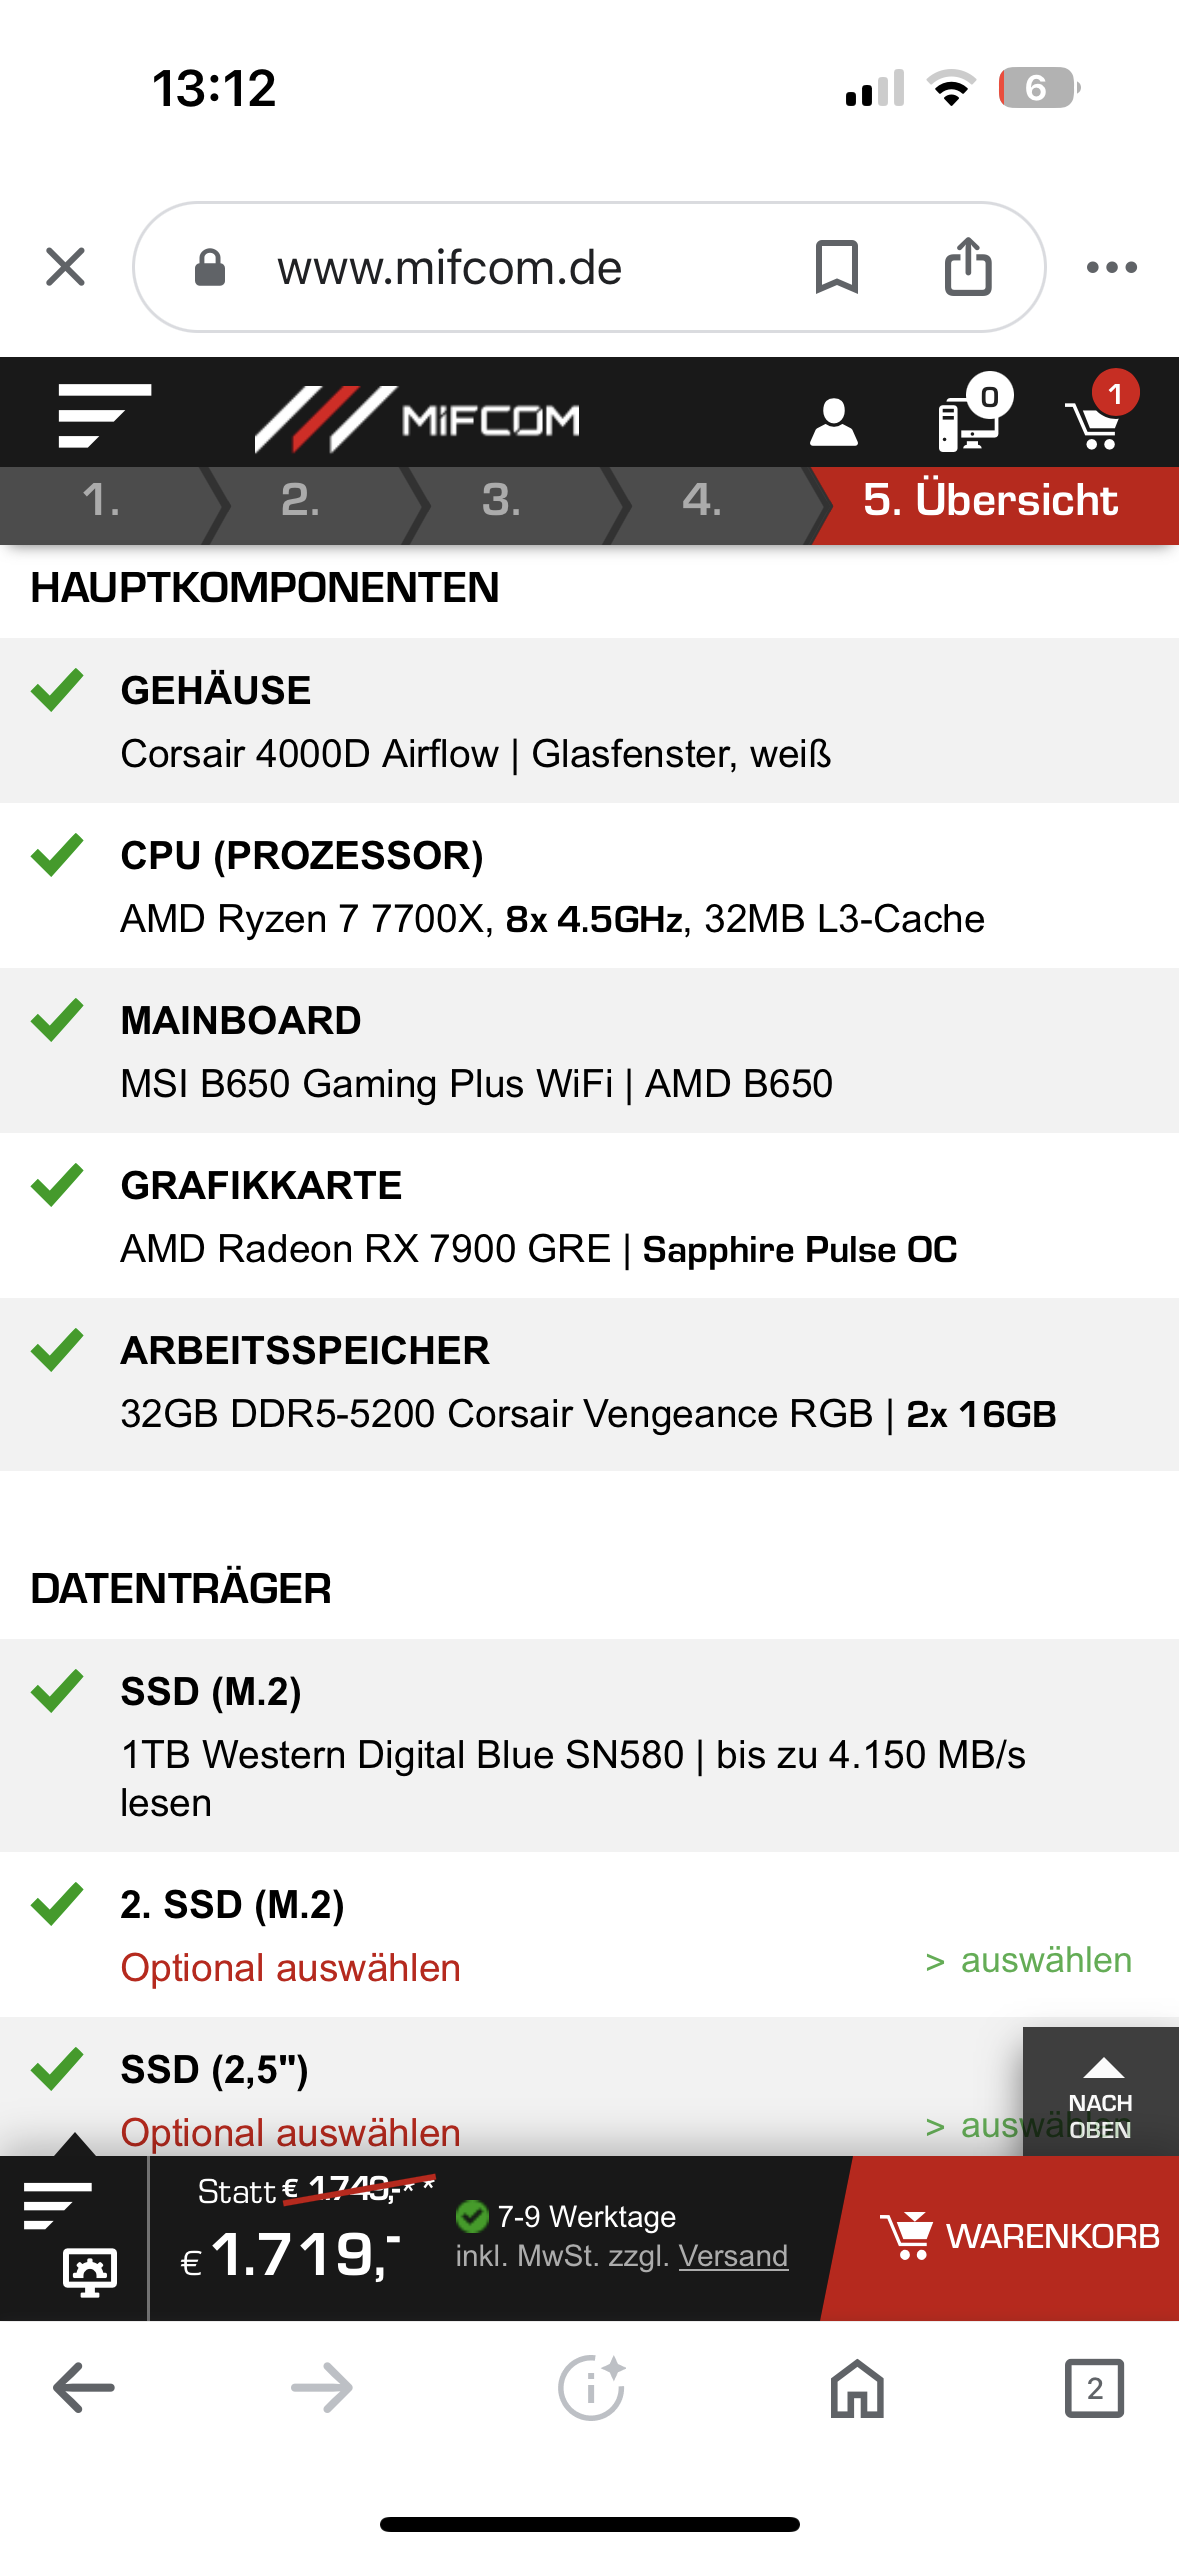Open the MIFCOM hamburger menu
The height and width of the screenshot is (2556, 1179).
(x=104, y=415)
